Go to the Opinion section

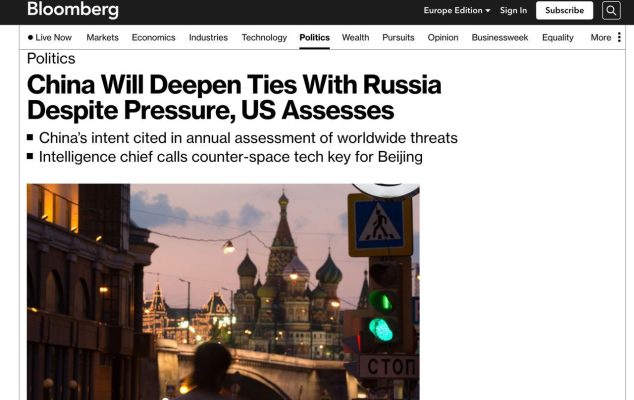[443, 38]
